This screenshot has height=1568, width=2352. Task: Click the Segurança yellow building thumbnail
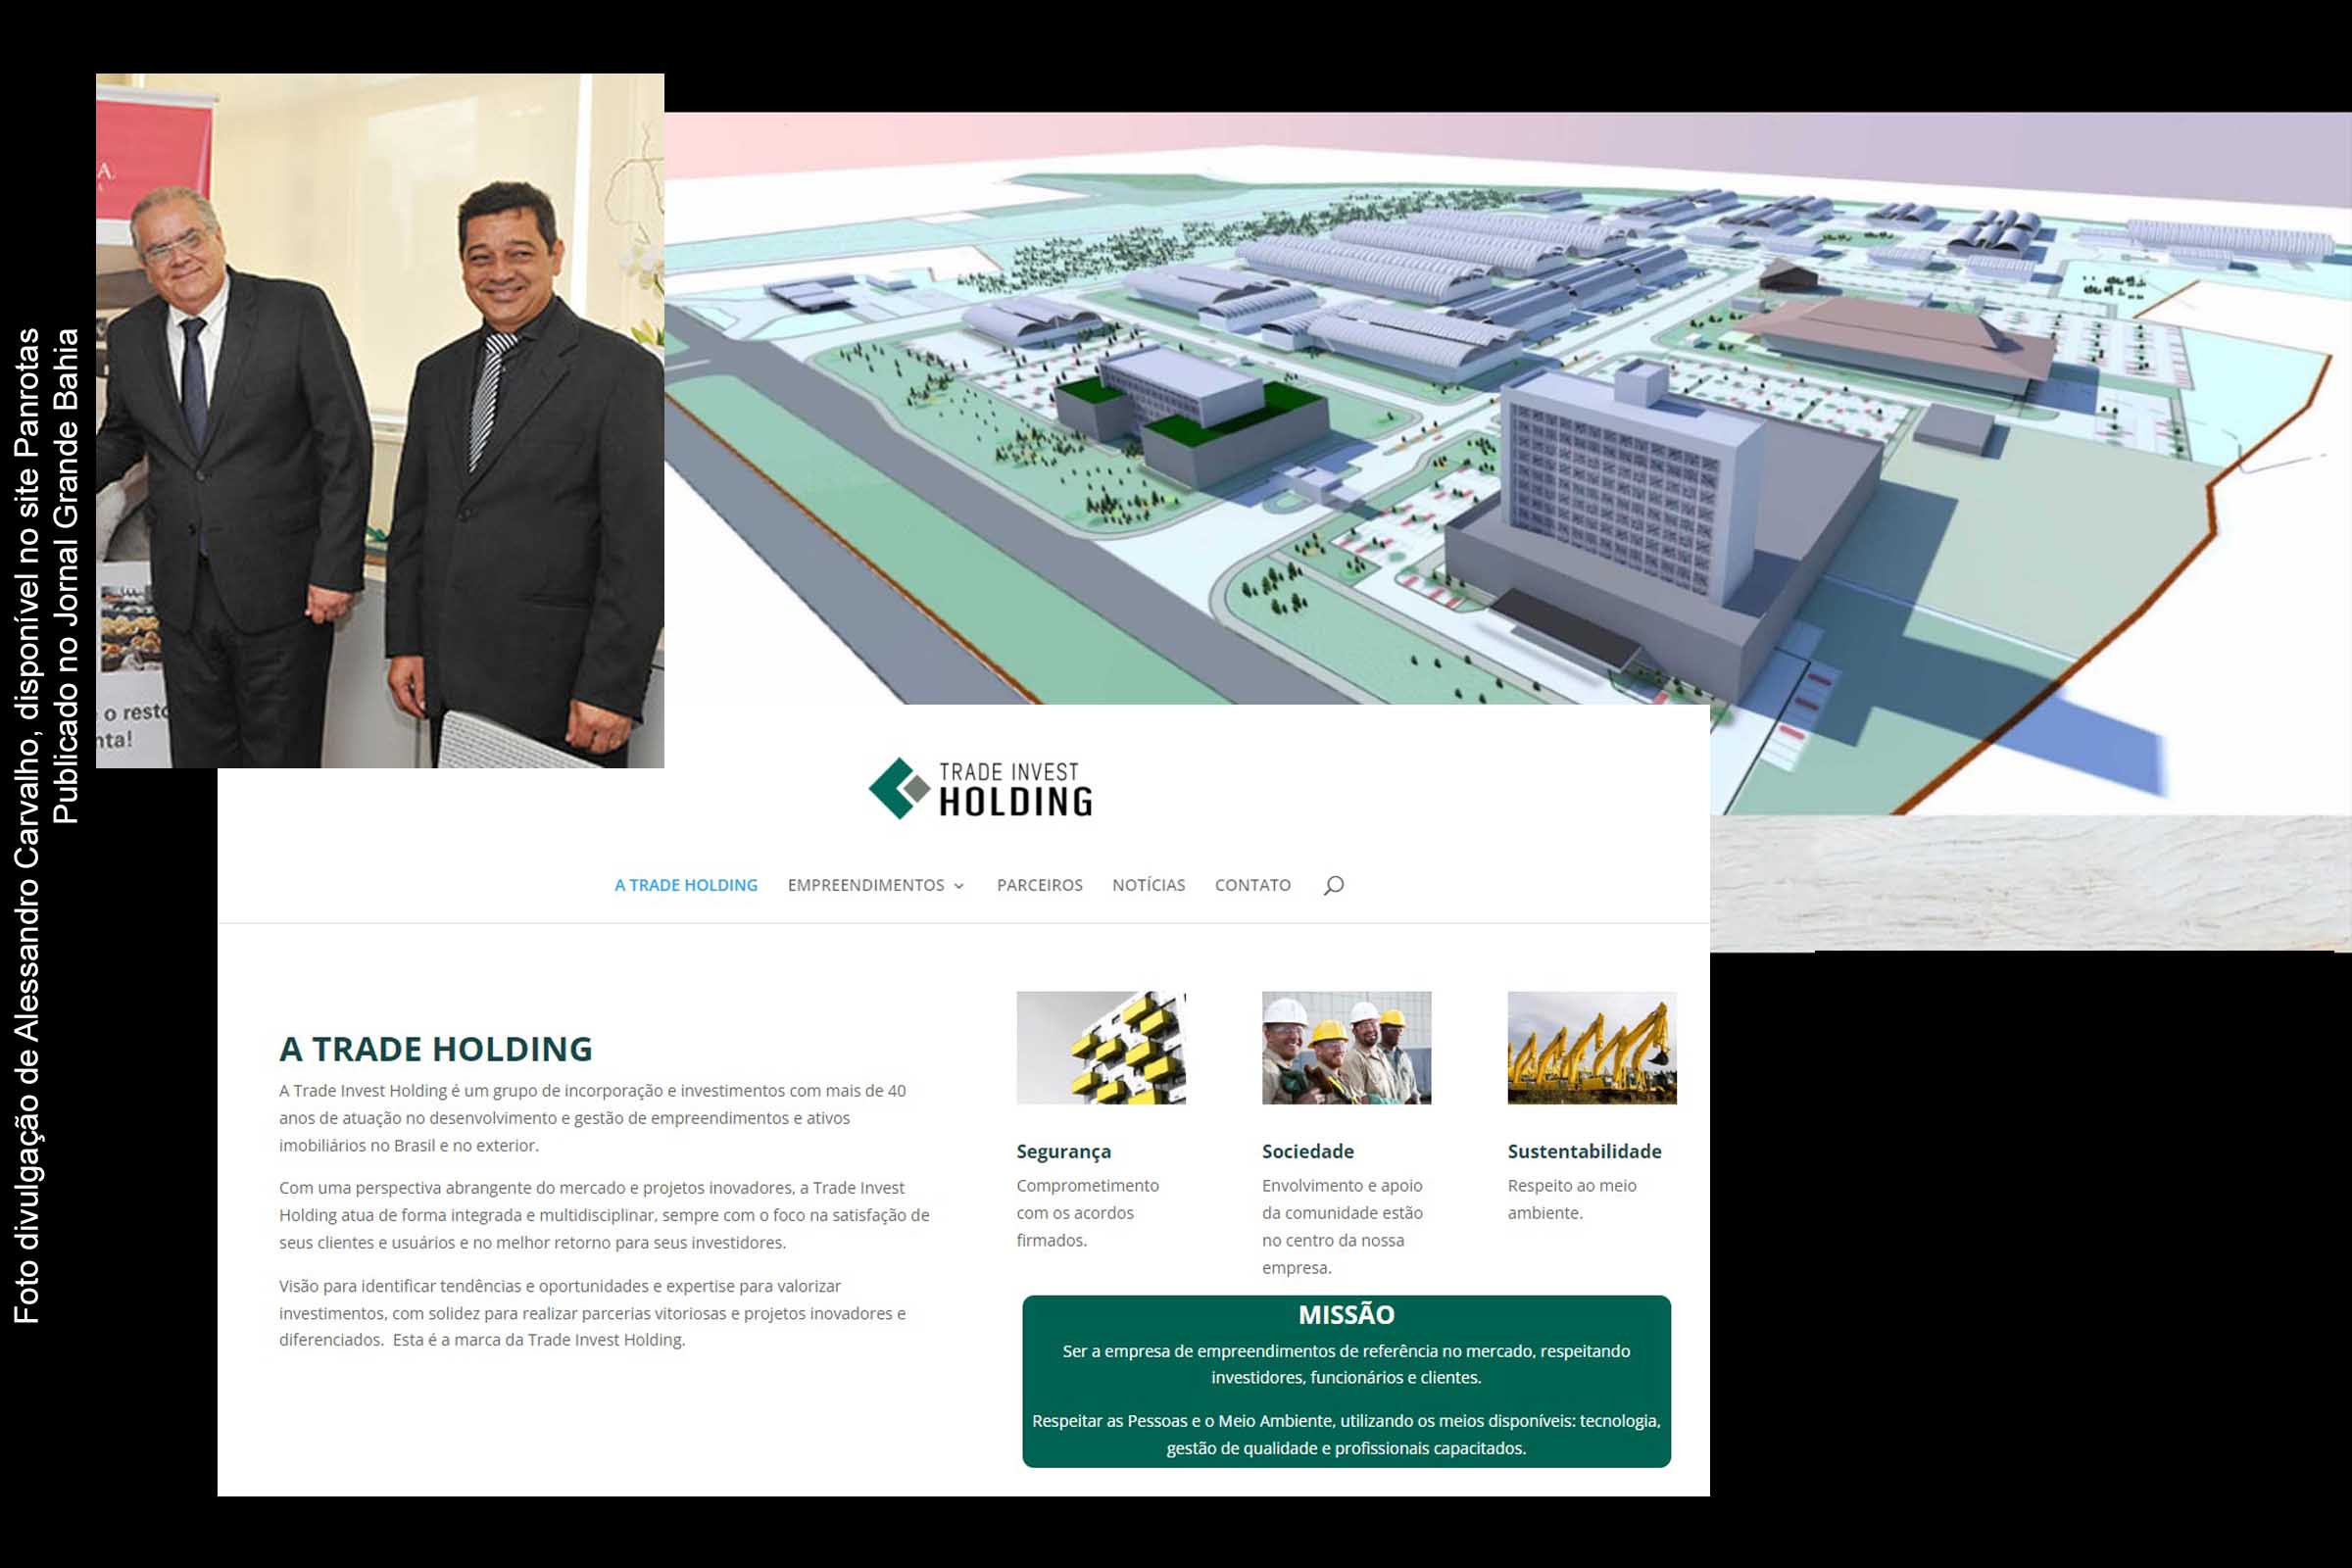(1100, 1047)
